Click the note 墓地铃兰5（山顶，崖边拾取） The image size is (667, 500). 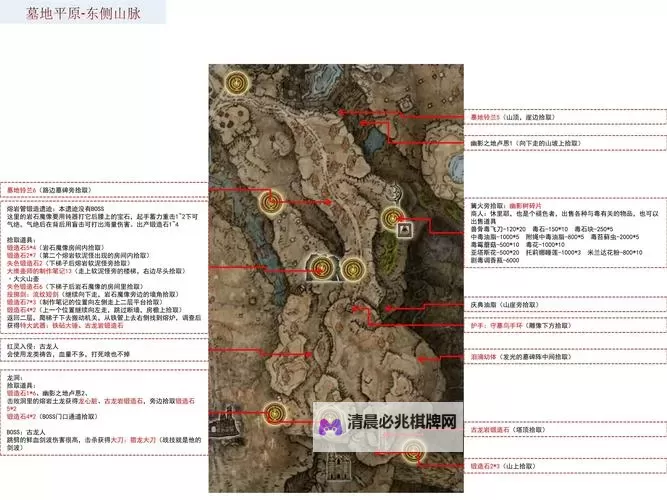click(x=513, y=117)
